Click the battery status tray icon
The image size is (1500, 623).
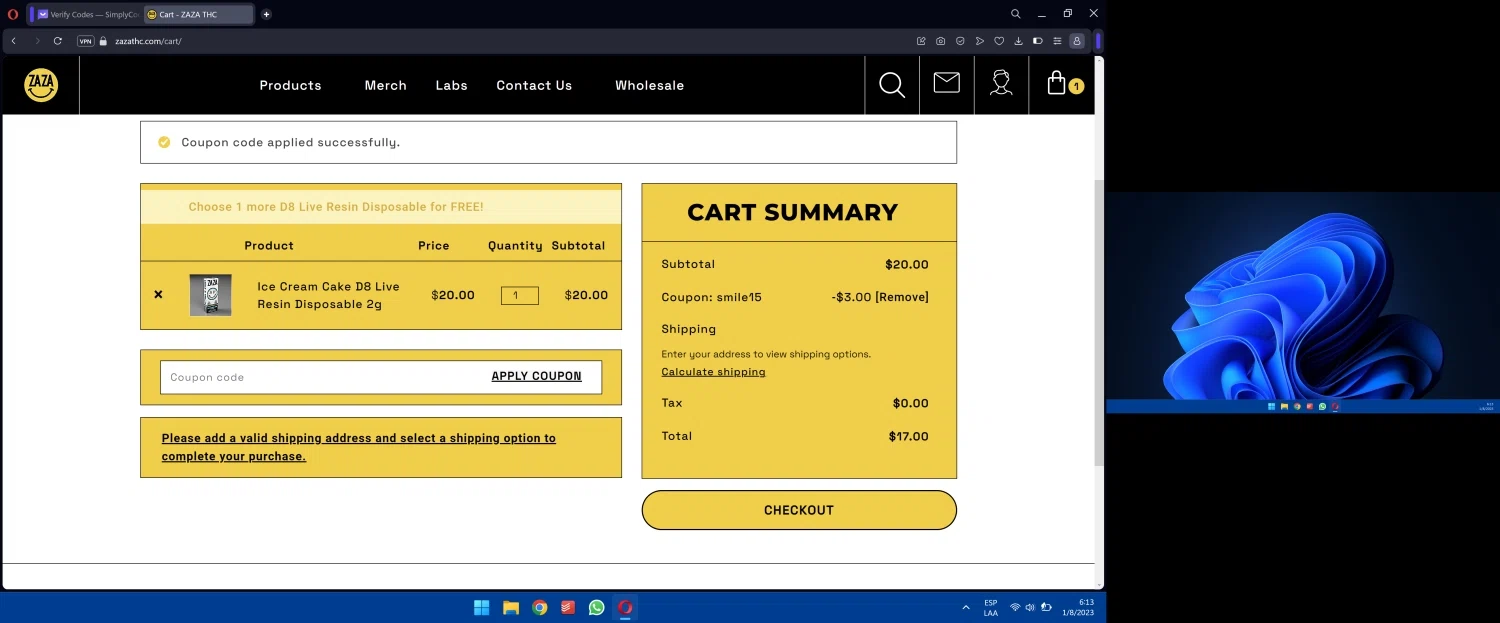1046,607
